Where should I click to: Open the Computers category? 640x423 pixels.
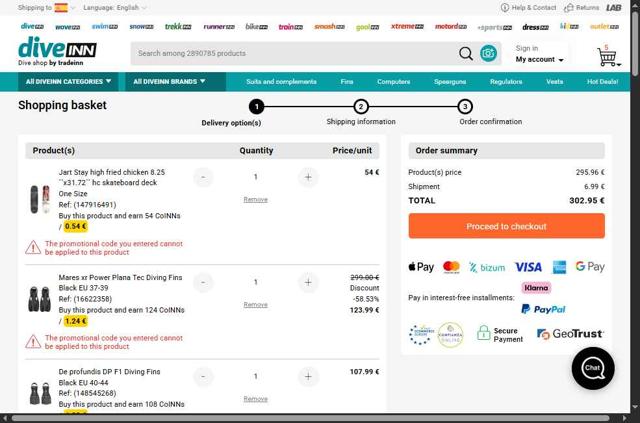393,82
